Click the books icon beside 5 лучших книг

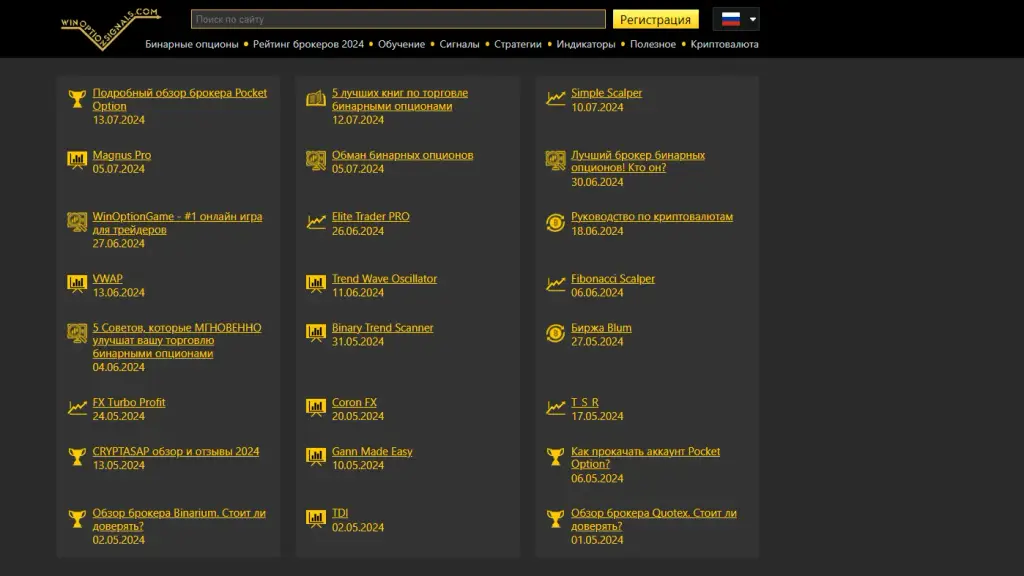[316, 99]
